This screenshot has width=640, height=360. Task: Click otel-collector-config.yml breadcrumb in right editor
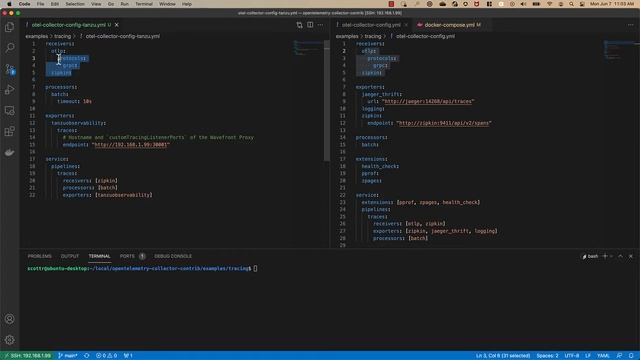(x=425, y=36)
